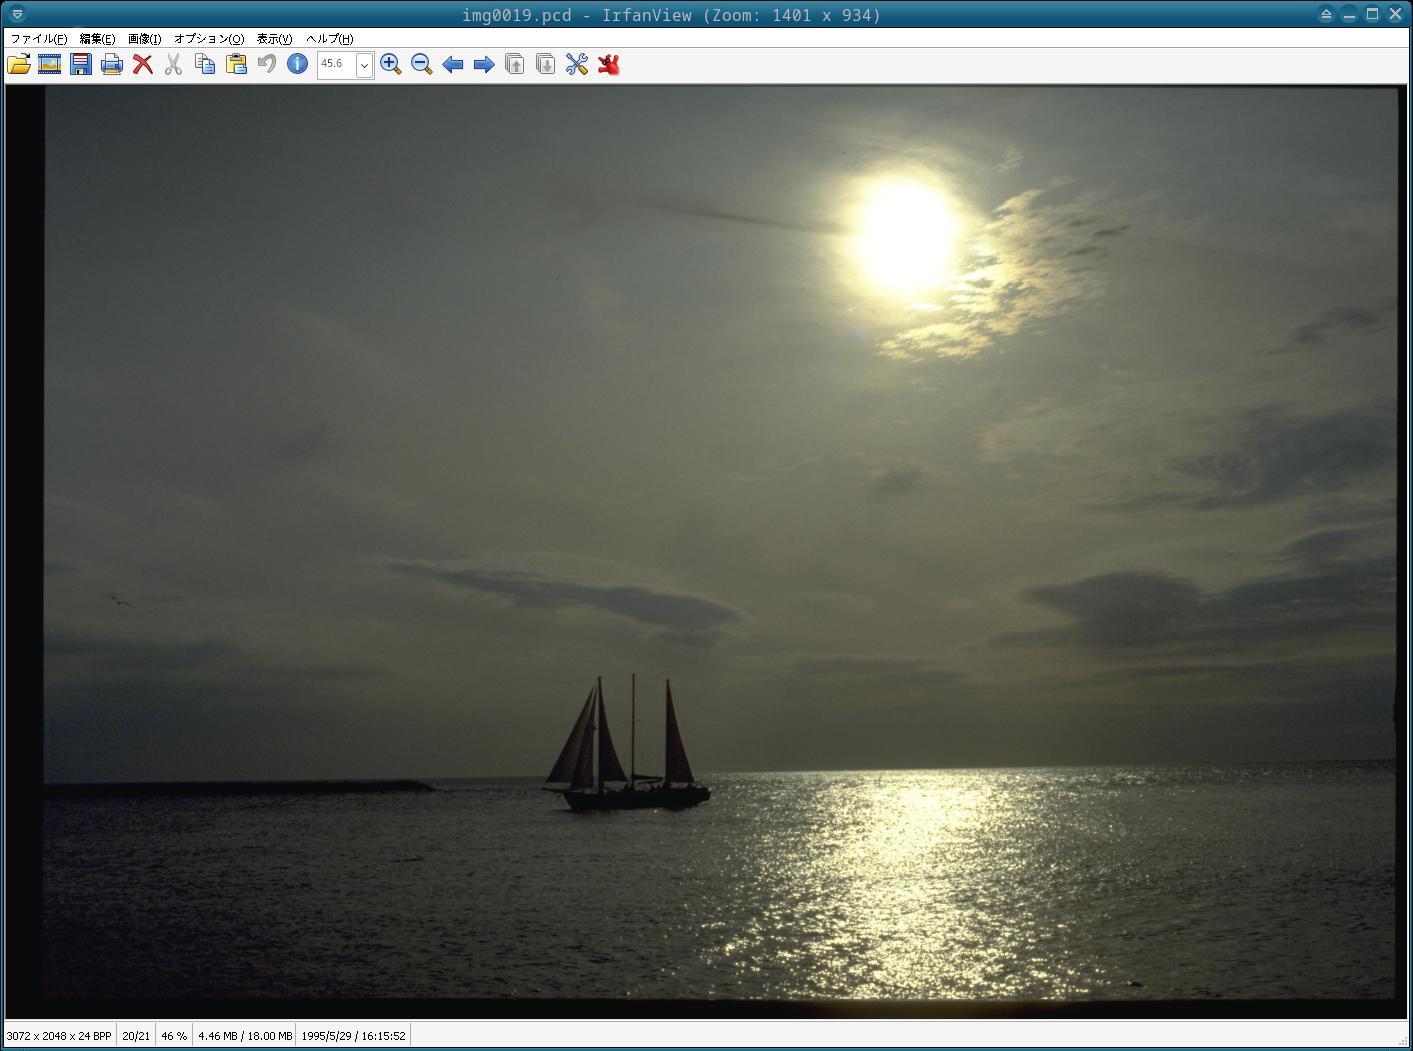Click the Open file folder icon

click(x=19, y=65)
